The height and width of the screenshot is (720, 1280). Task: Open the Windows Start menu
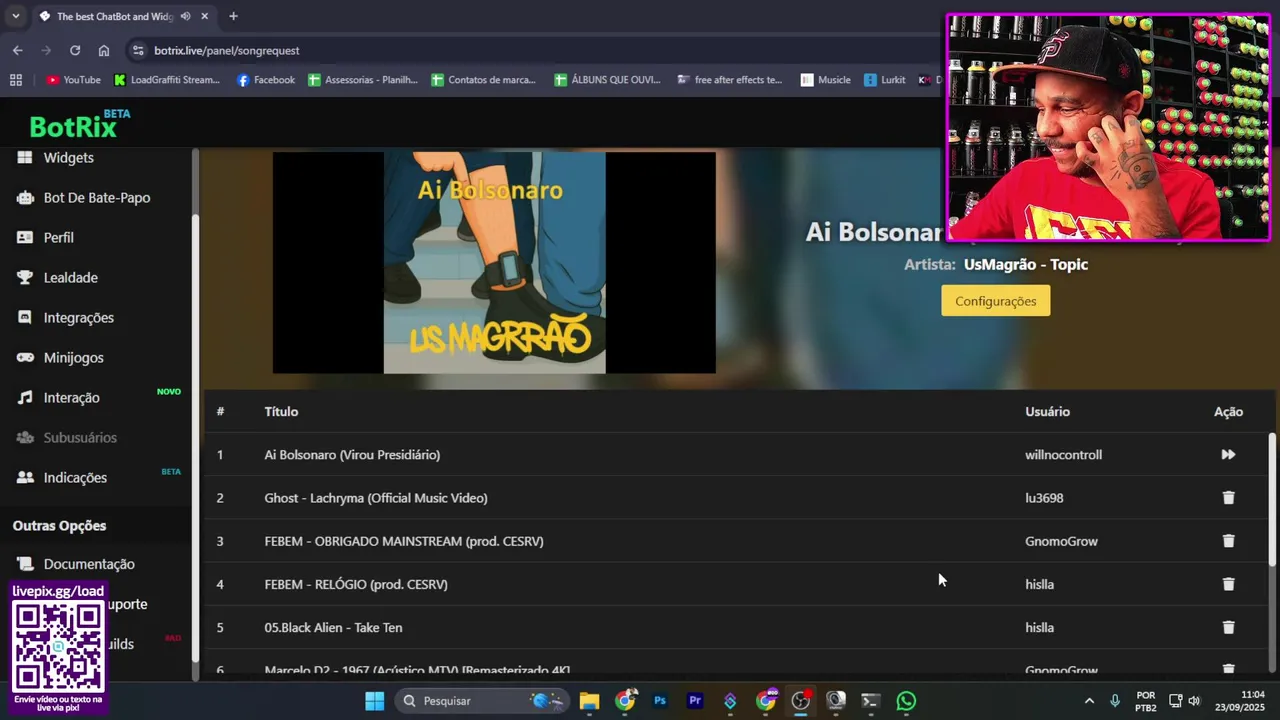[374, 701]
